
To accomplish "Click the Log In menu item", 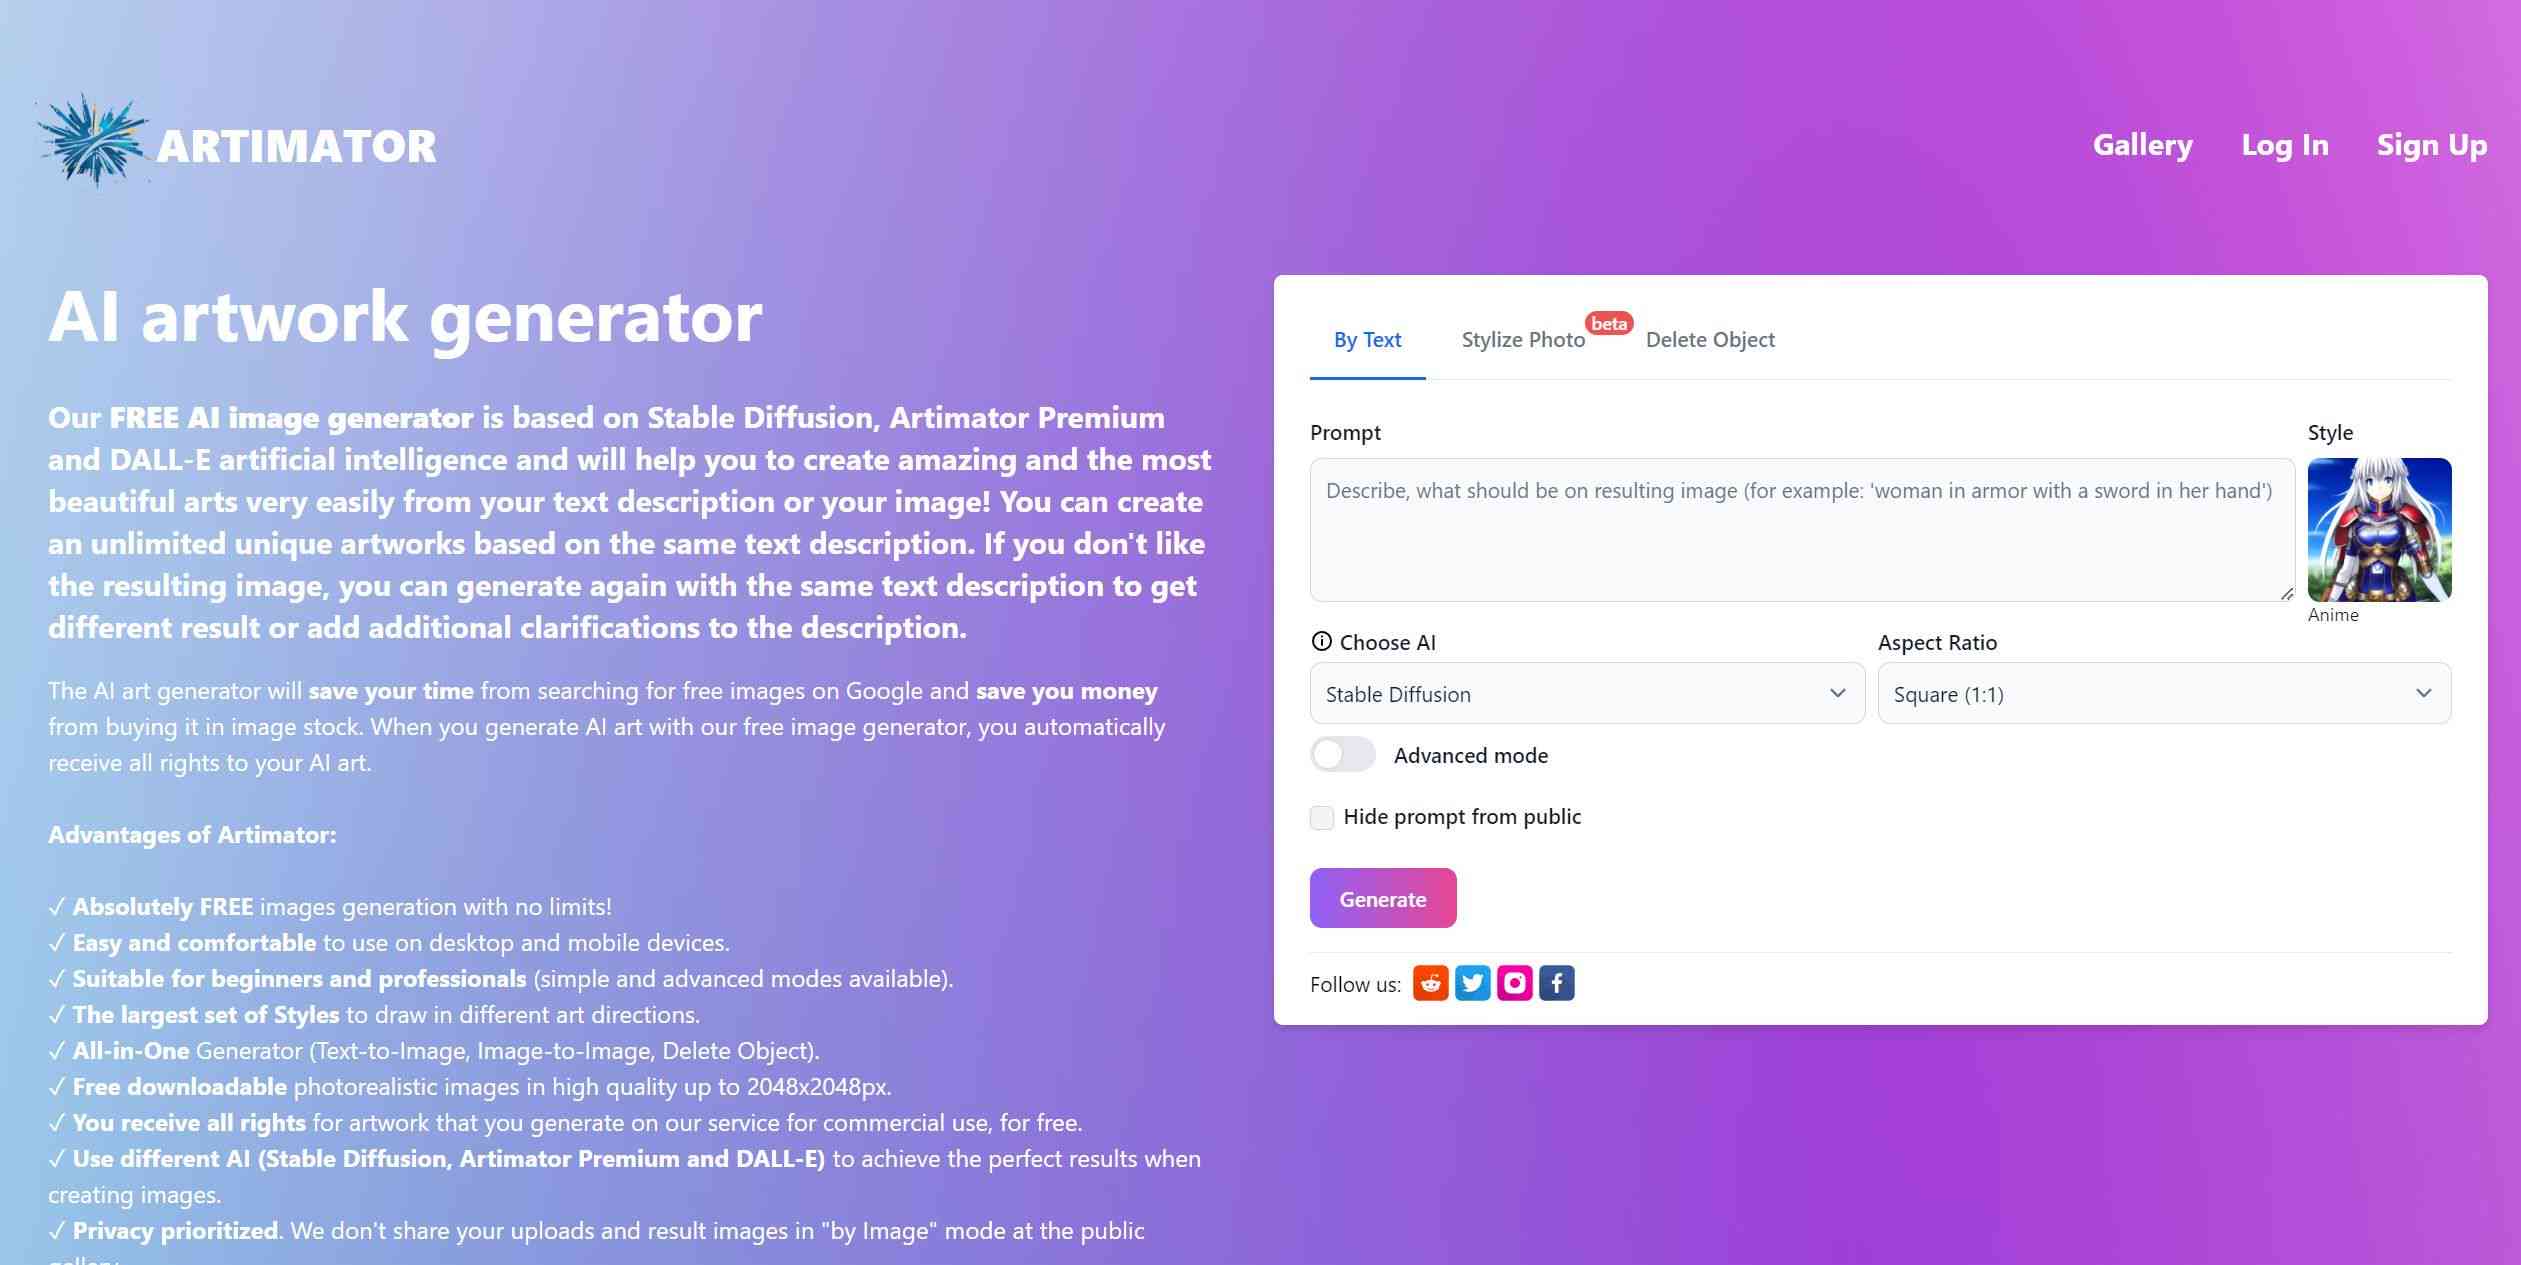I will [x=2286, y=145].
